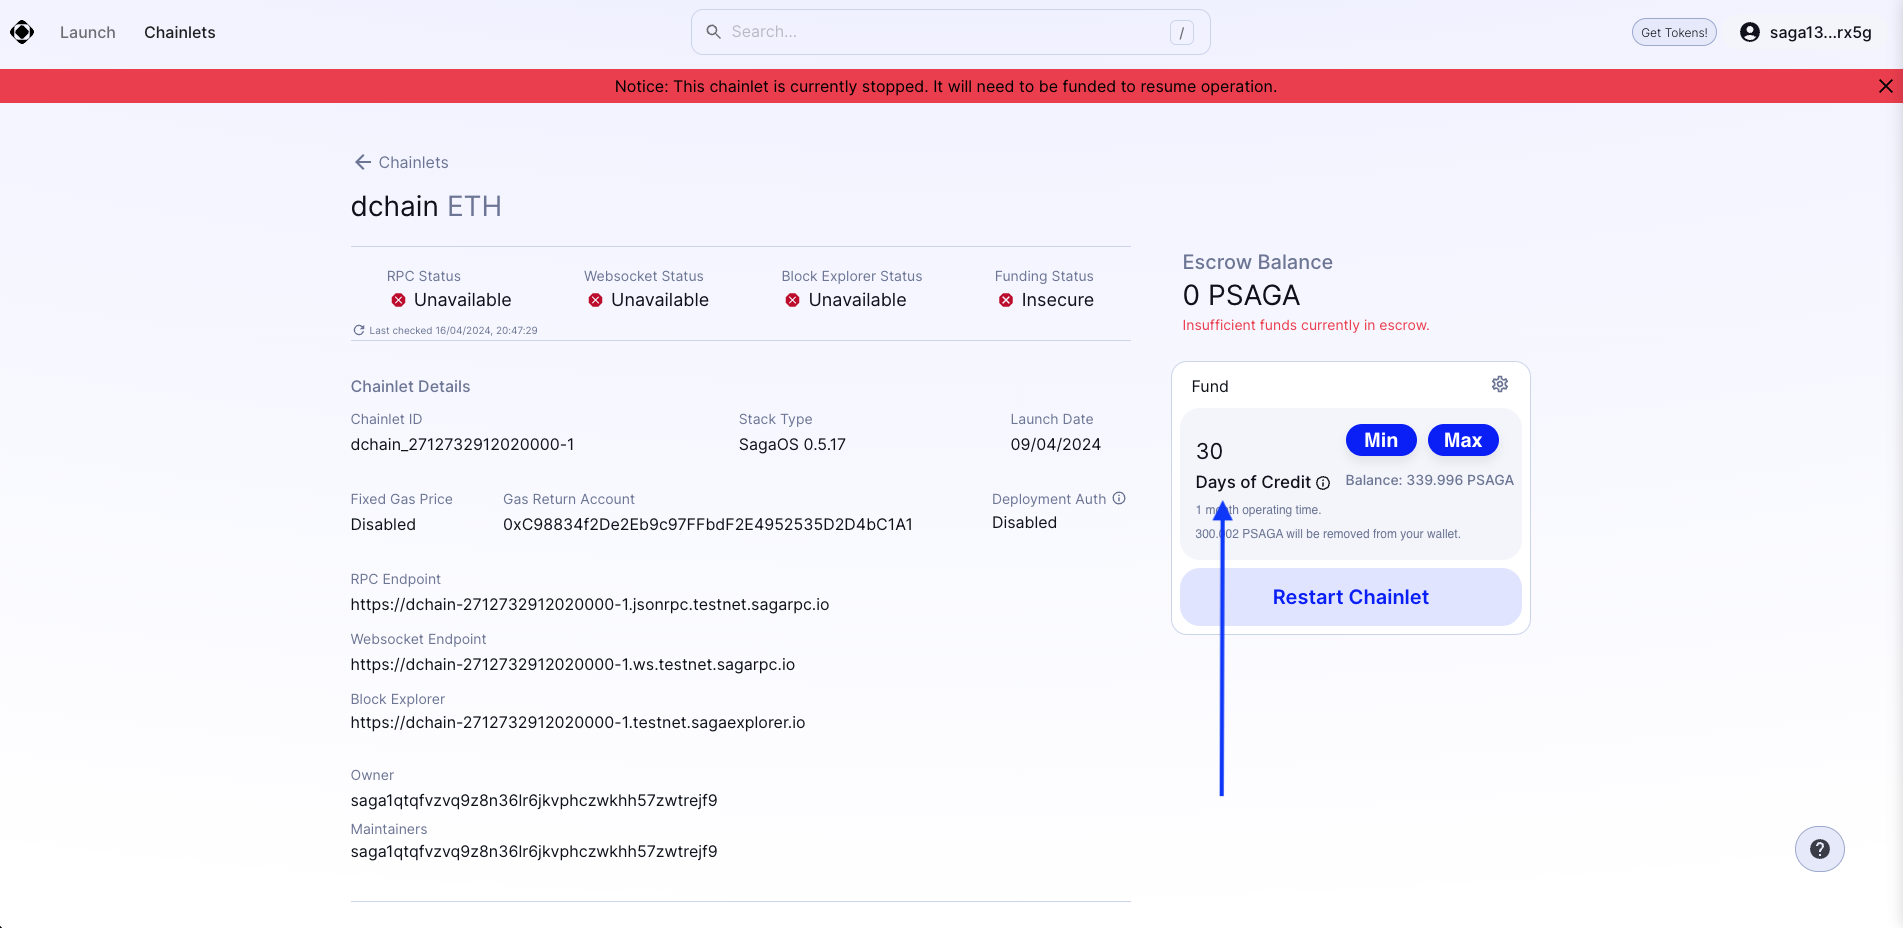Click the Days of Credit info icon
The width and height of the screenshot is (1903, 928).
(1323, 483)
